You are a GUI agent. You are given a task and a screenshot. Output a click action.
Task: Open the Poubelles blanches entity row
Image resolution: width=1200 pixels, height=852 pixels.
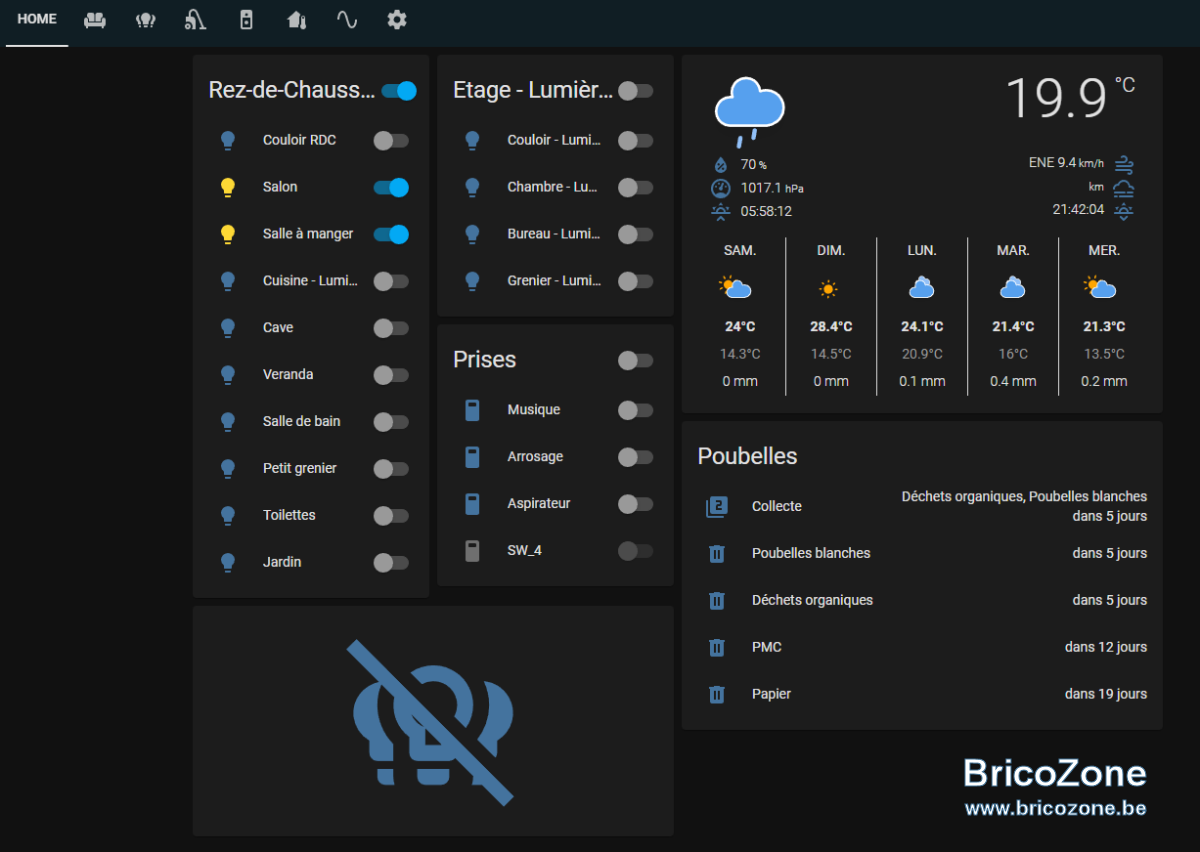pos(922,553)
